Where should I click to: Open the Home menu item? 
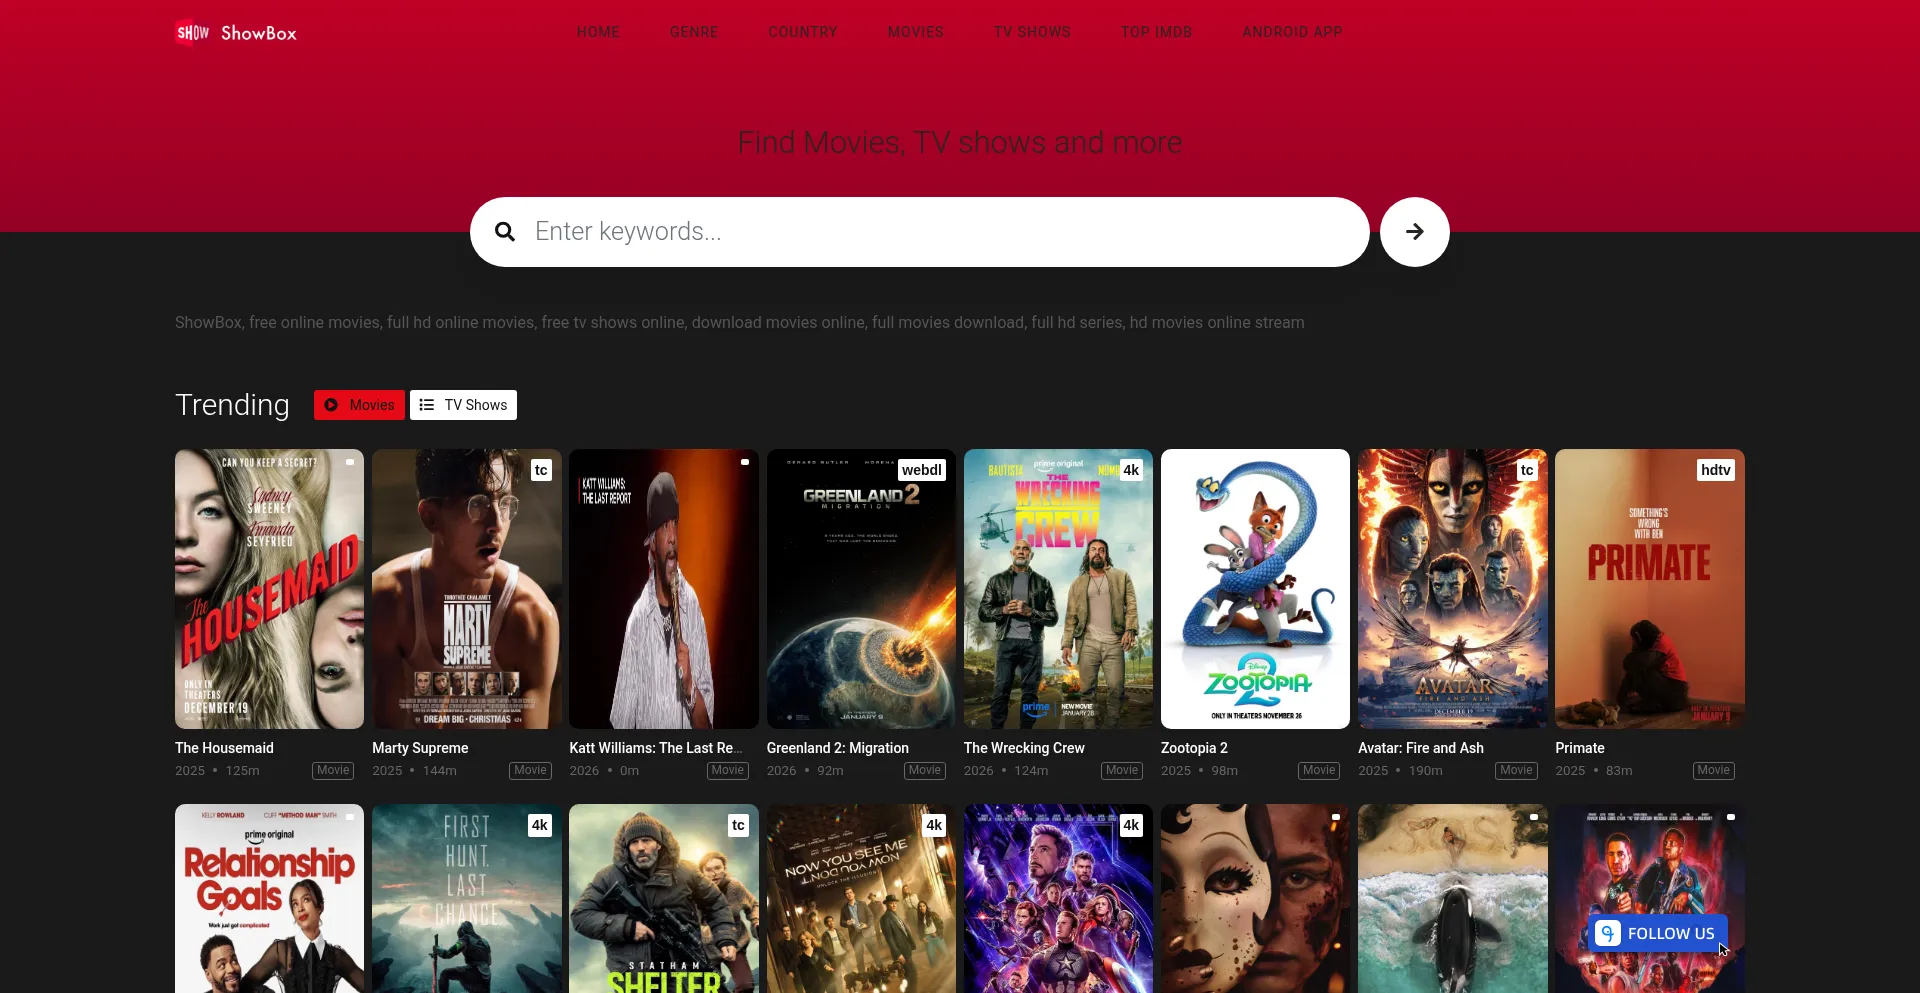(598, 32)
